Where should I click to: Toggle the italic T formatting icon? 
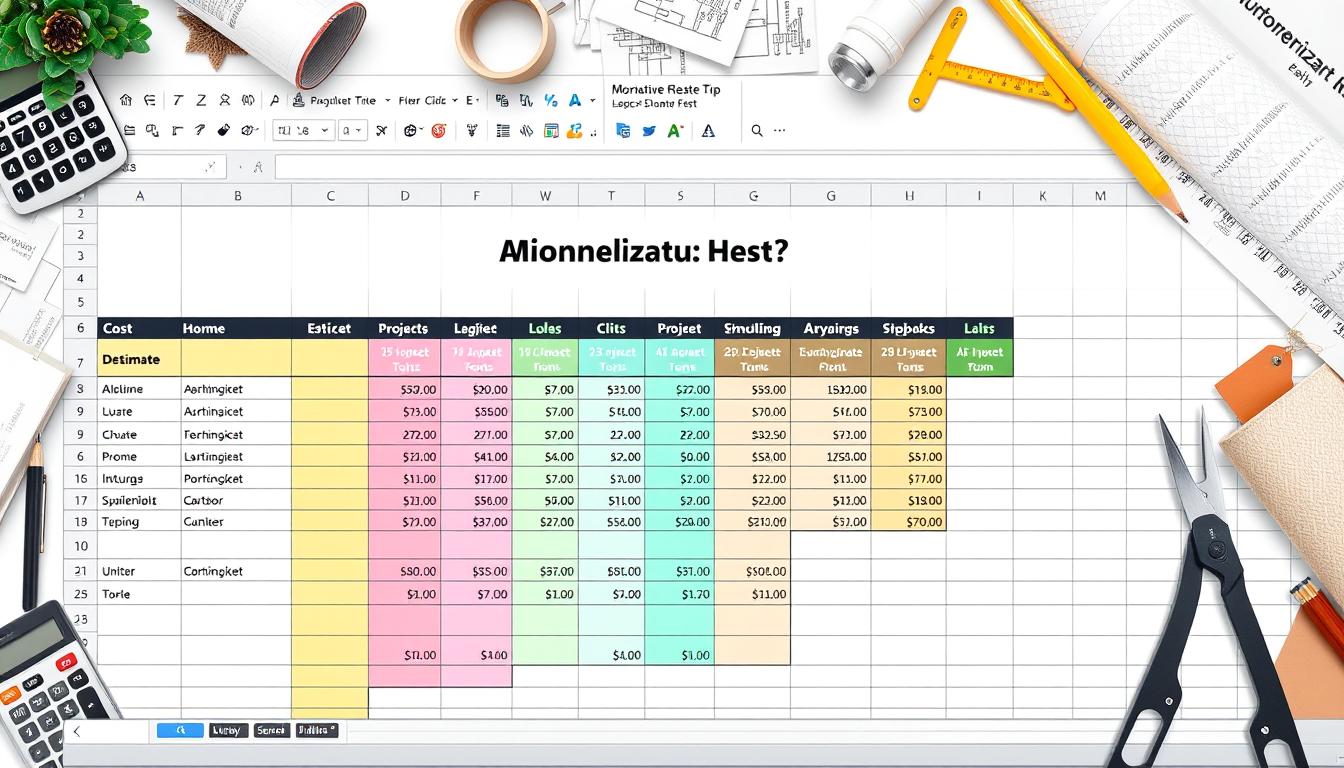(x=178, y=100)
